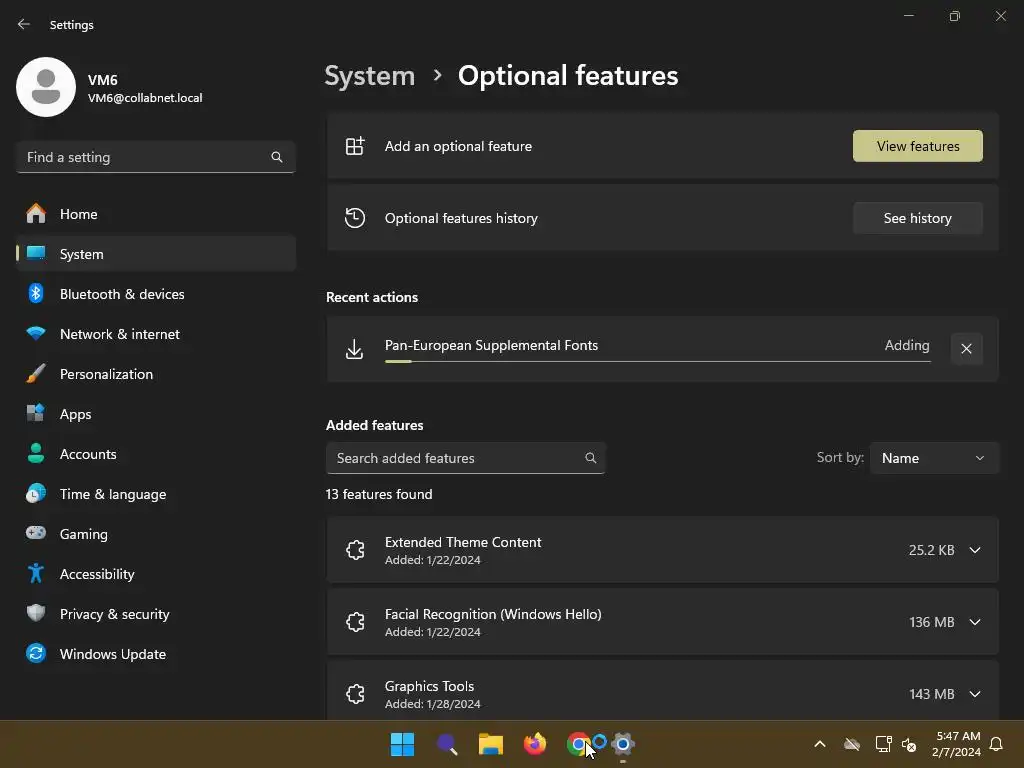This screenshot has height=768, width=1024.
Task: Open the notification bell in system tray
Action: coord(996,744)
